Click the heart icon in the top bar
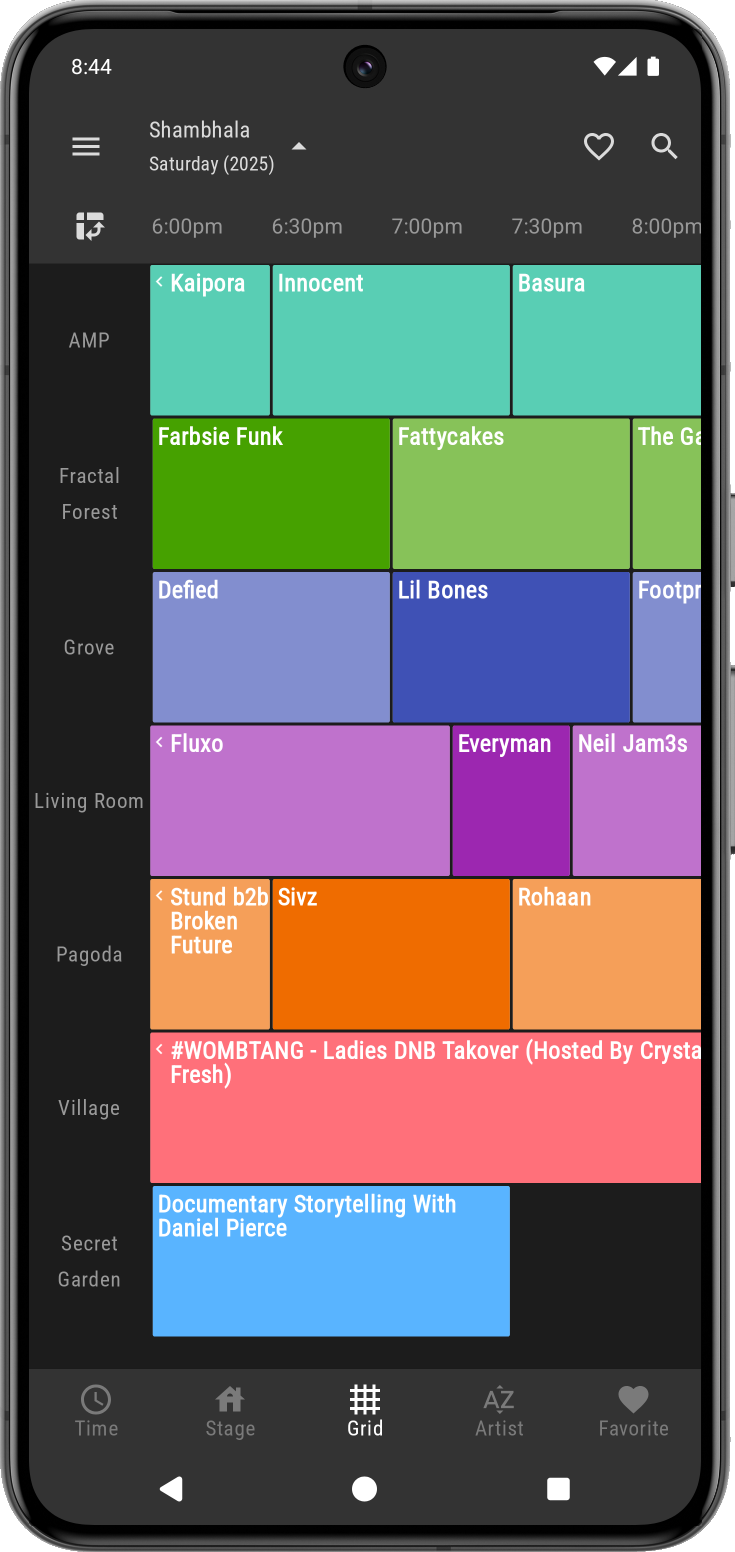This screenshot has width=735, height=1552. click(599, 146)
